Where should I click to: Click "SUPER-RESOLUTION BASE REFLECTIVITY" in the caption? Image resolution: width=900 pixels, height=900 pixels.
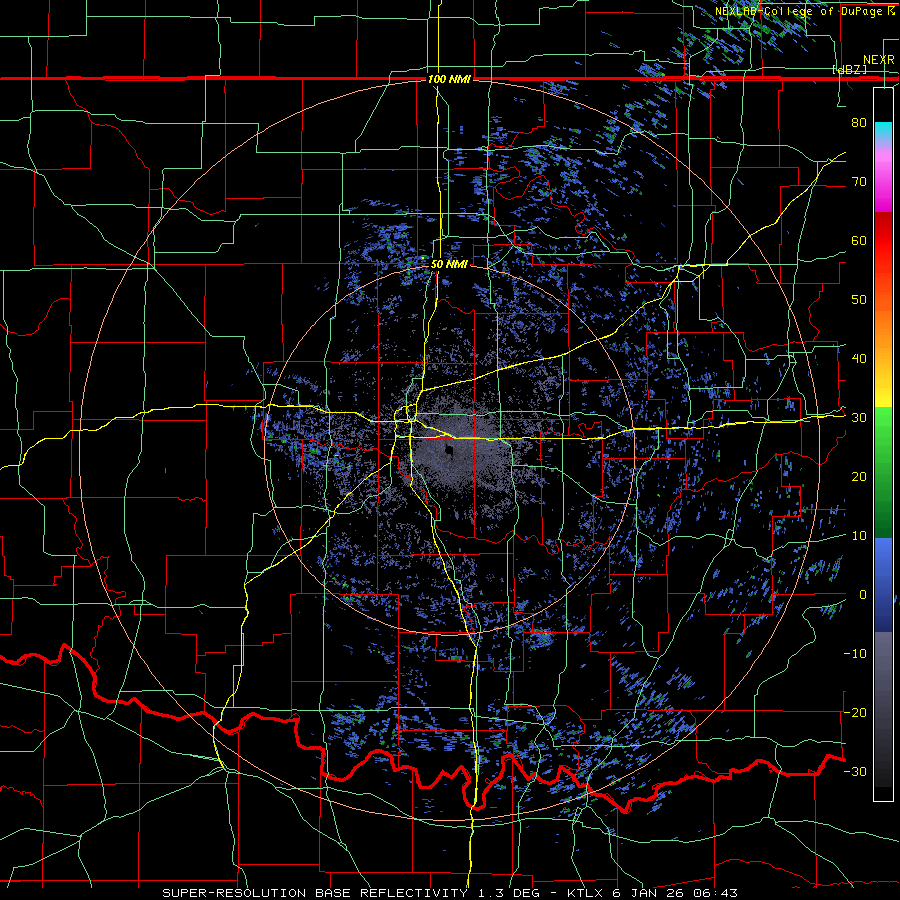[x=315, y=893]
